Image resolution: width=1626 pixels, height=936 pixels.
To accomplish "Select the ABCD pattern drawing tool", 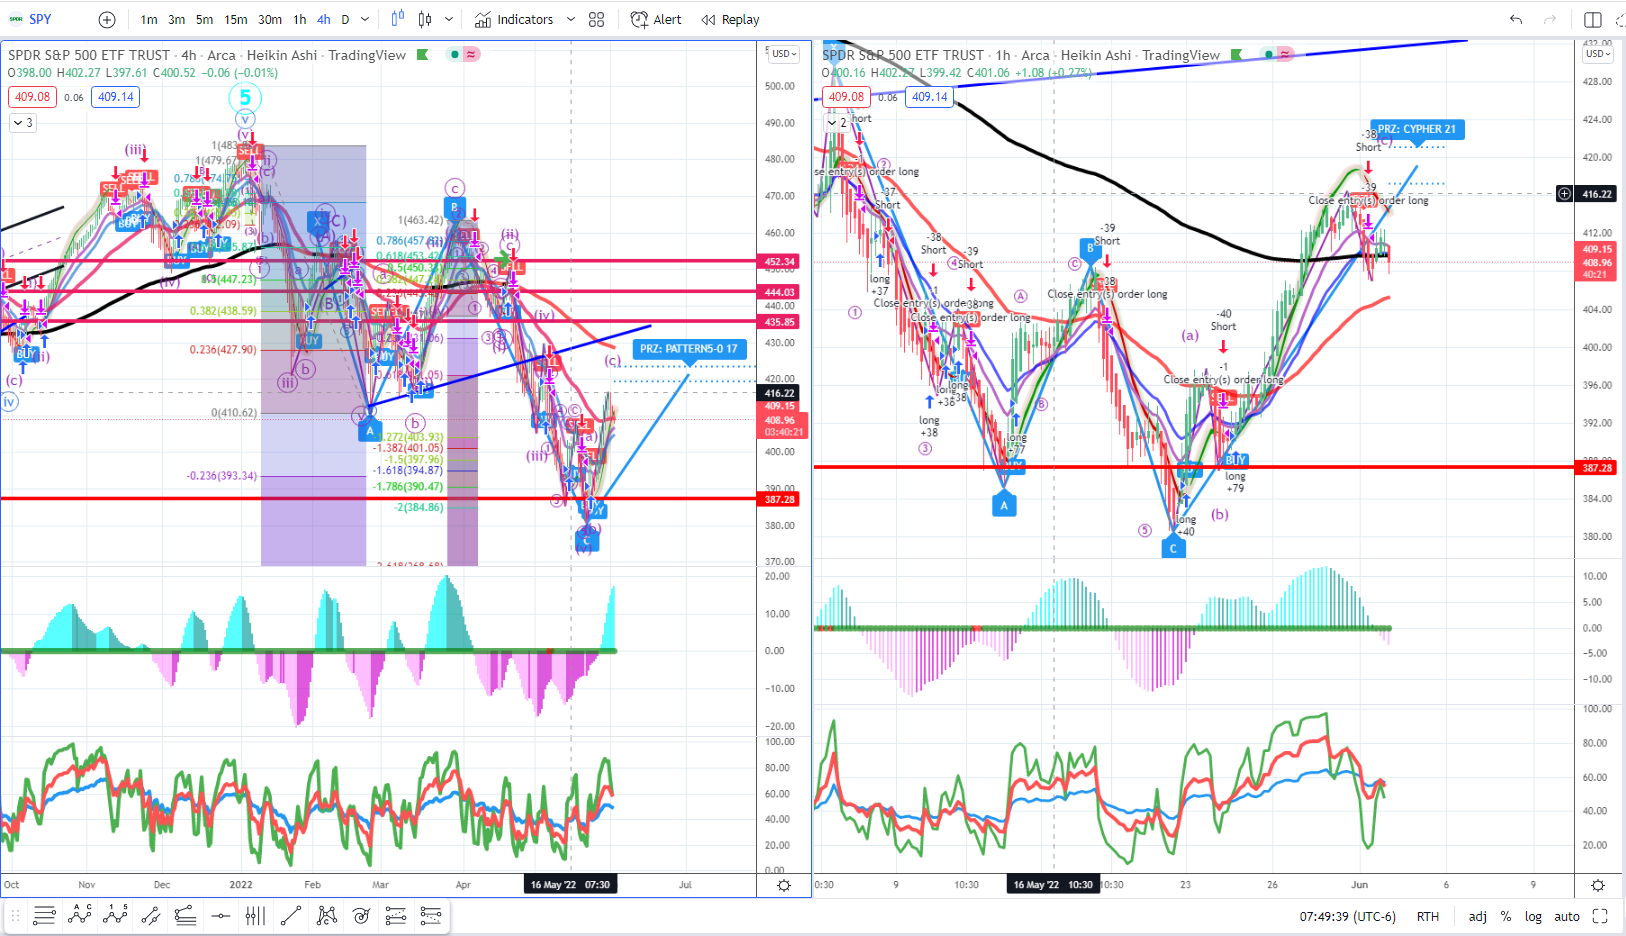I will coord(80,915).
